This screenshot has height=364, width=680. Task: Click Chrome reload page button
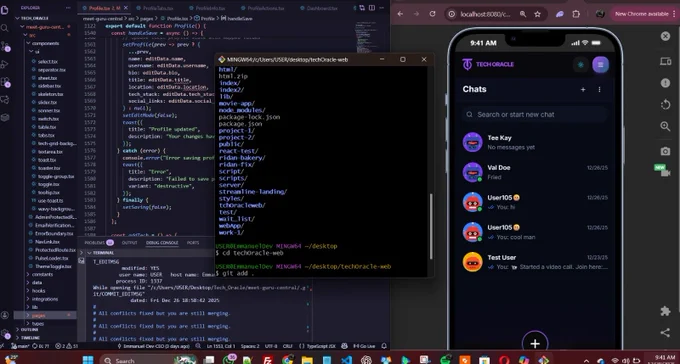pos(432,14)
